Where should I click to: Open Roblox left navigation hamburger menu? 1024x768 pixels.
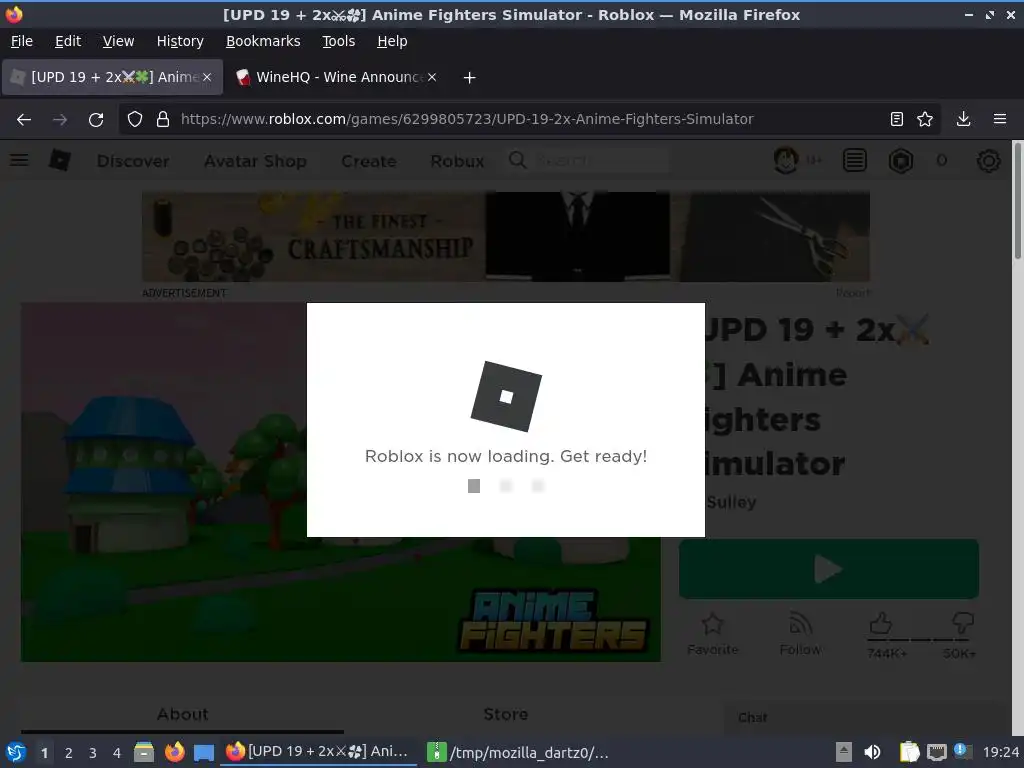pos(19,160)
